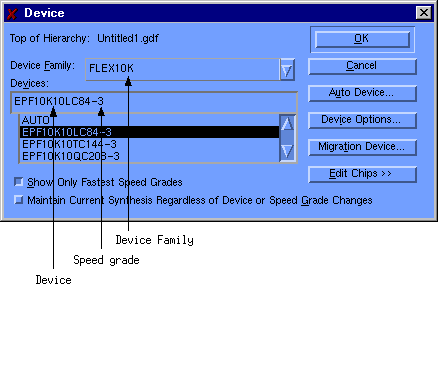This screenshot has width=439, height=377.
Task: Close the Device dialog window
Action: tap(424, 13)
